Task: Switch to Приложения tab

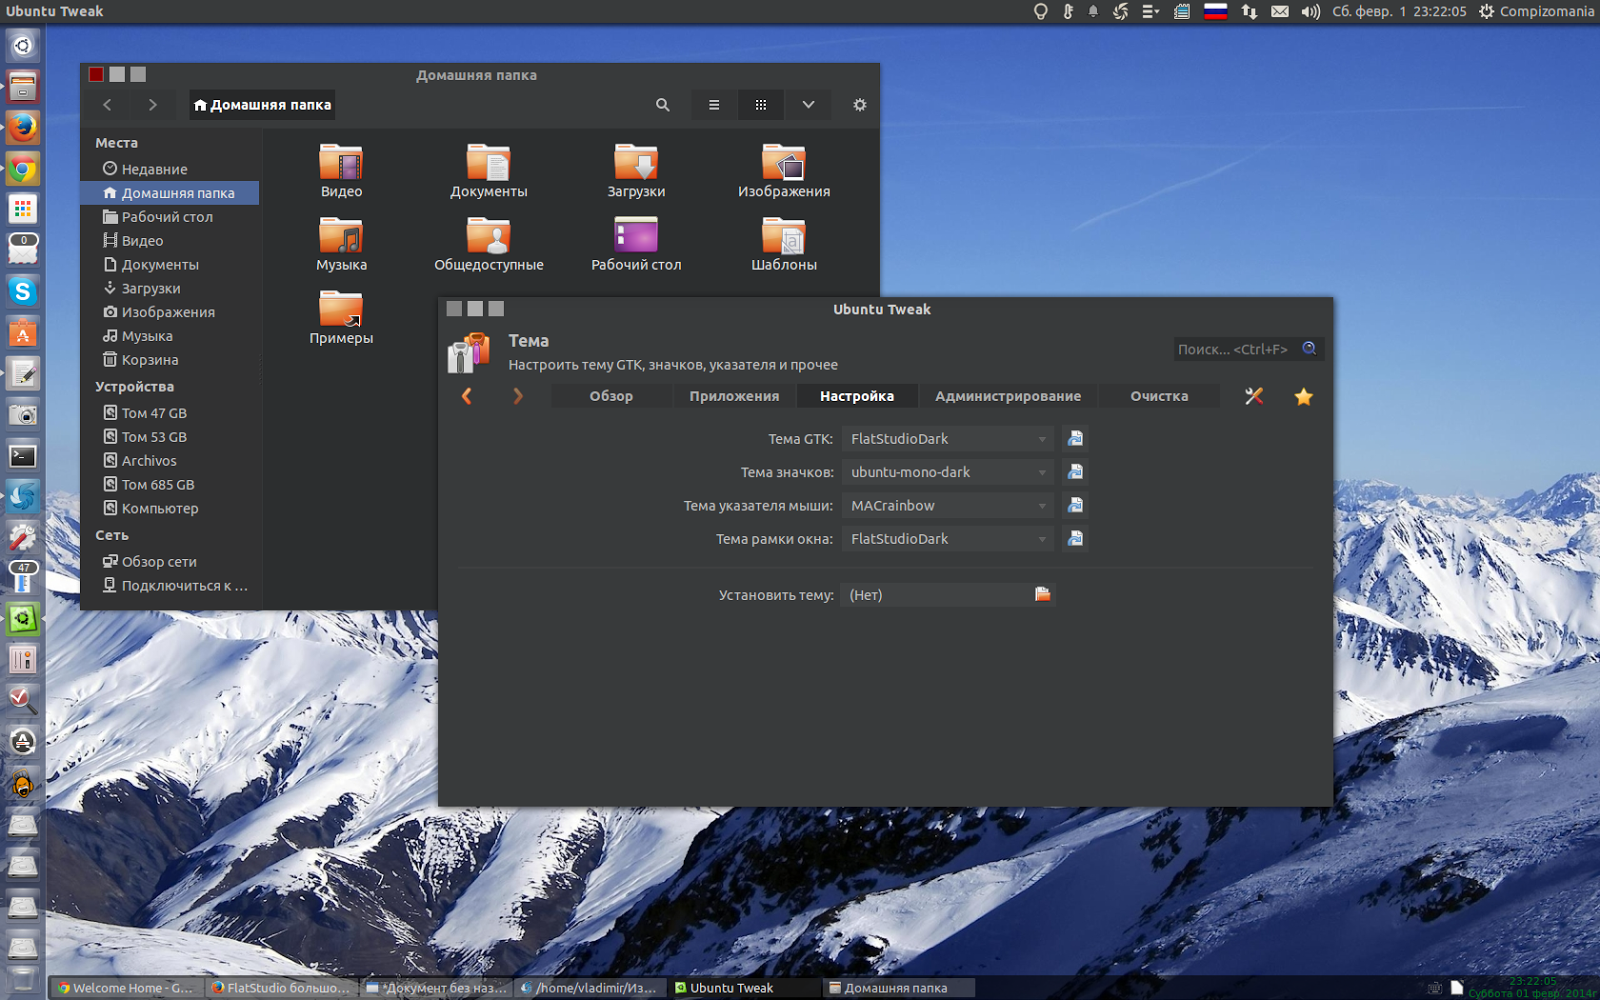Action: pos(734,396)
